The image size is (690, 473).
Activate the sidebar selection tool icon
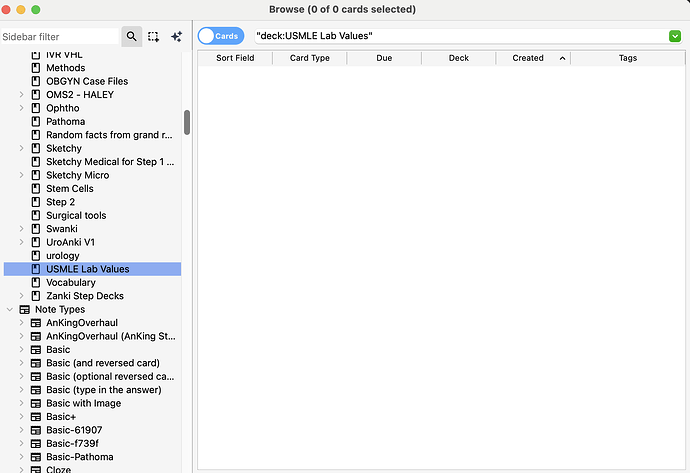[154, 36]
